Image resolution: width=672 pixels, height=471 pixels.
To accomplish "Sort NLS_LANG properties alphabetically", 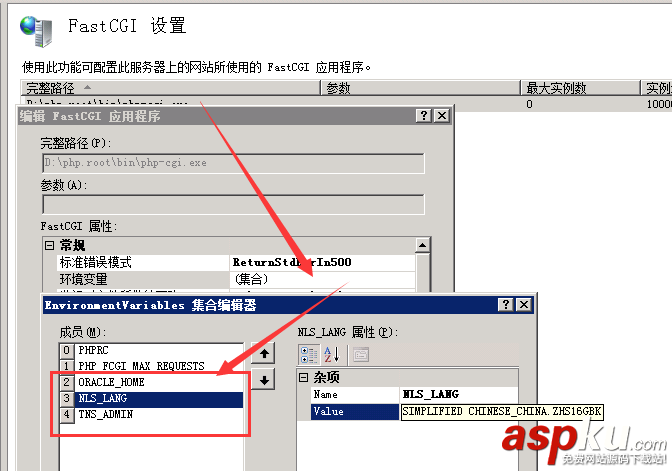I will 332,354.
